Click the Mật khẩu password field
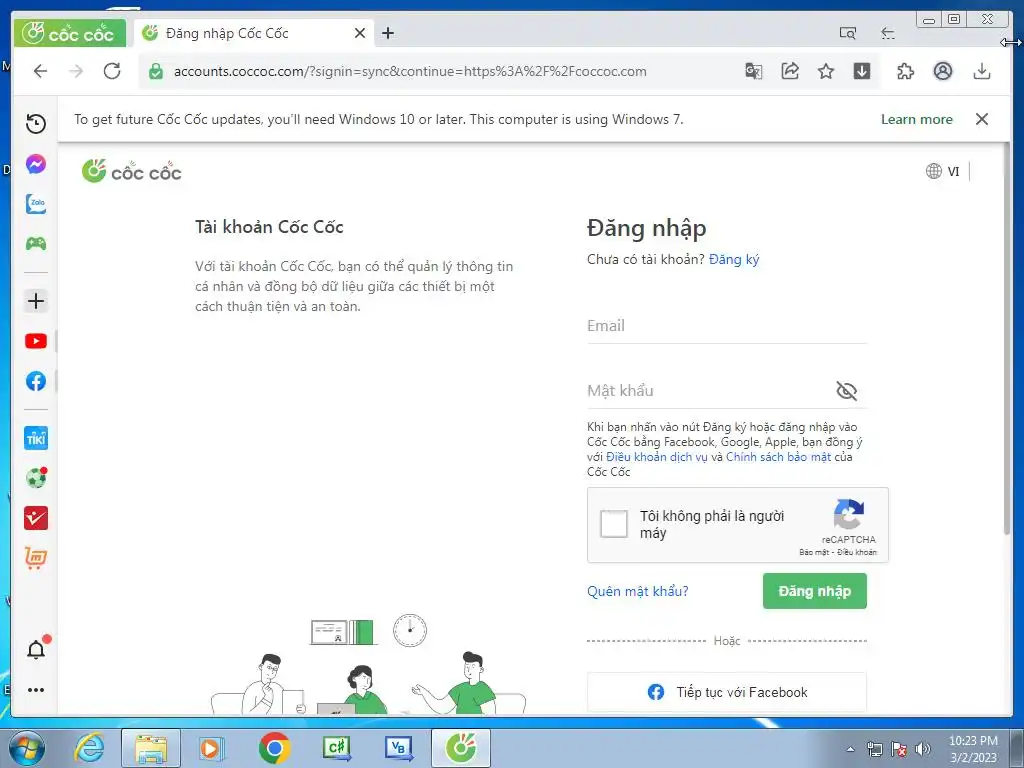This screenshot has width=1024, height=768. (x=709, y=391)
